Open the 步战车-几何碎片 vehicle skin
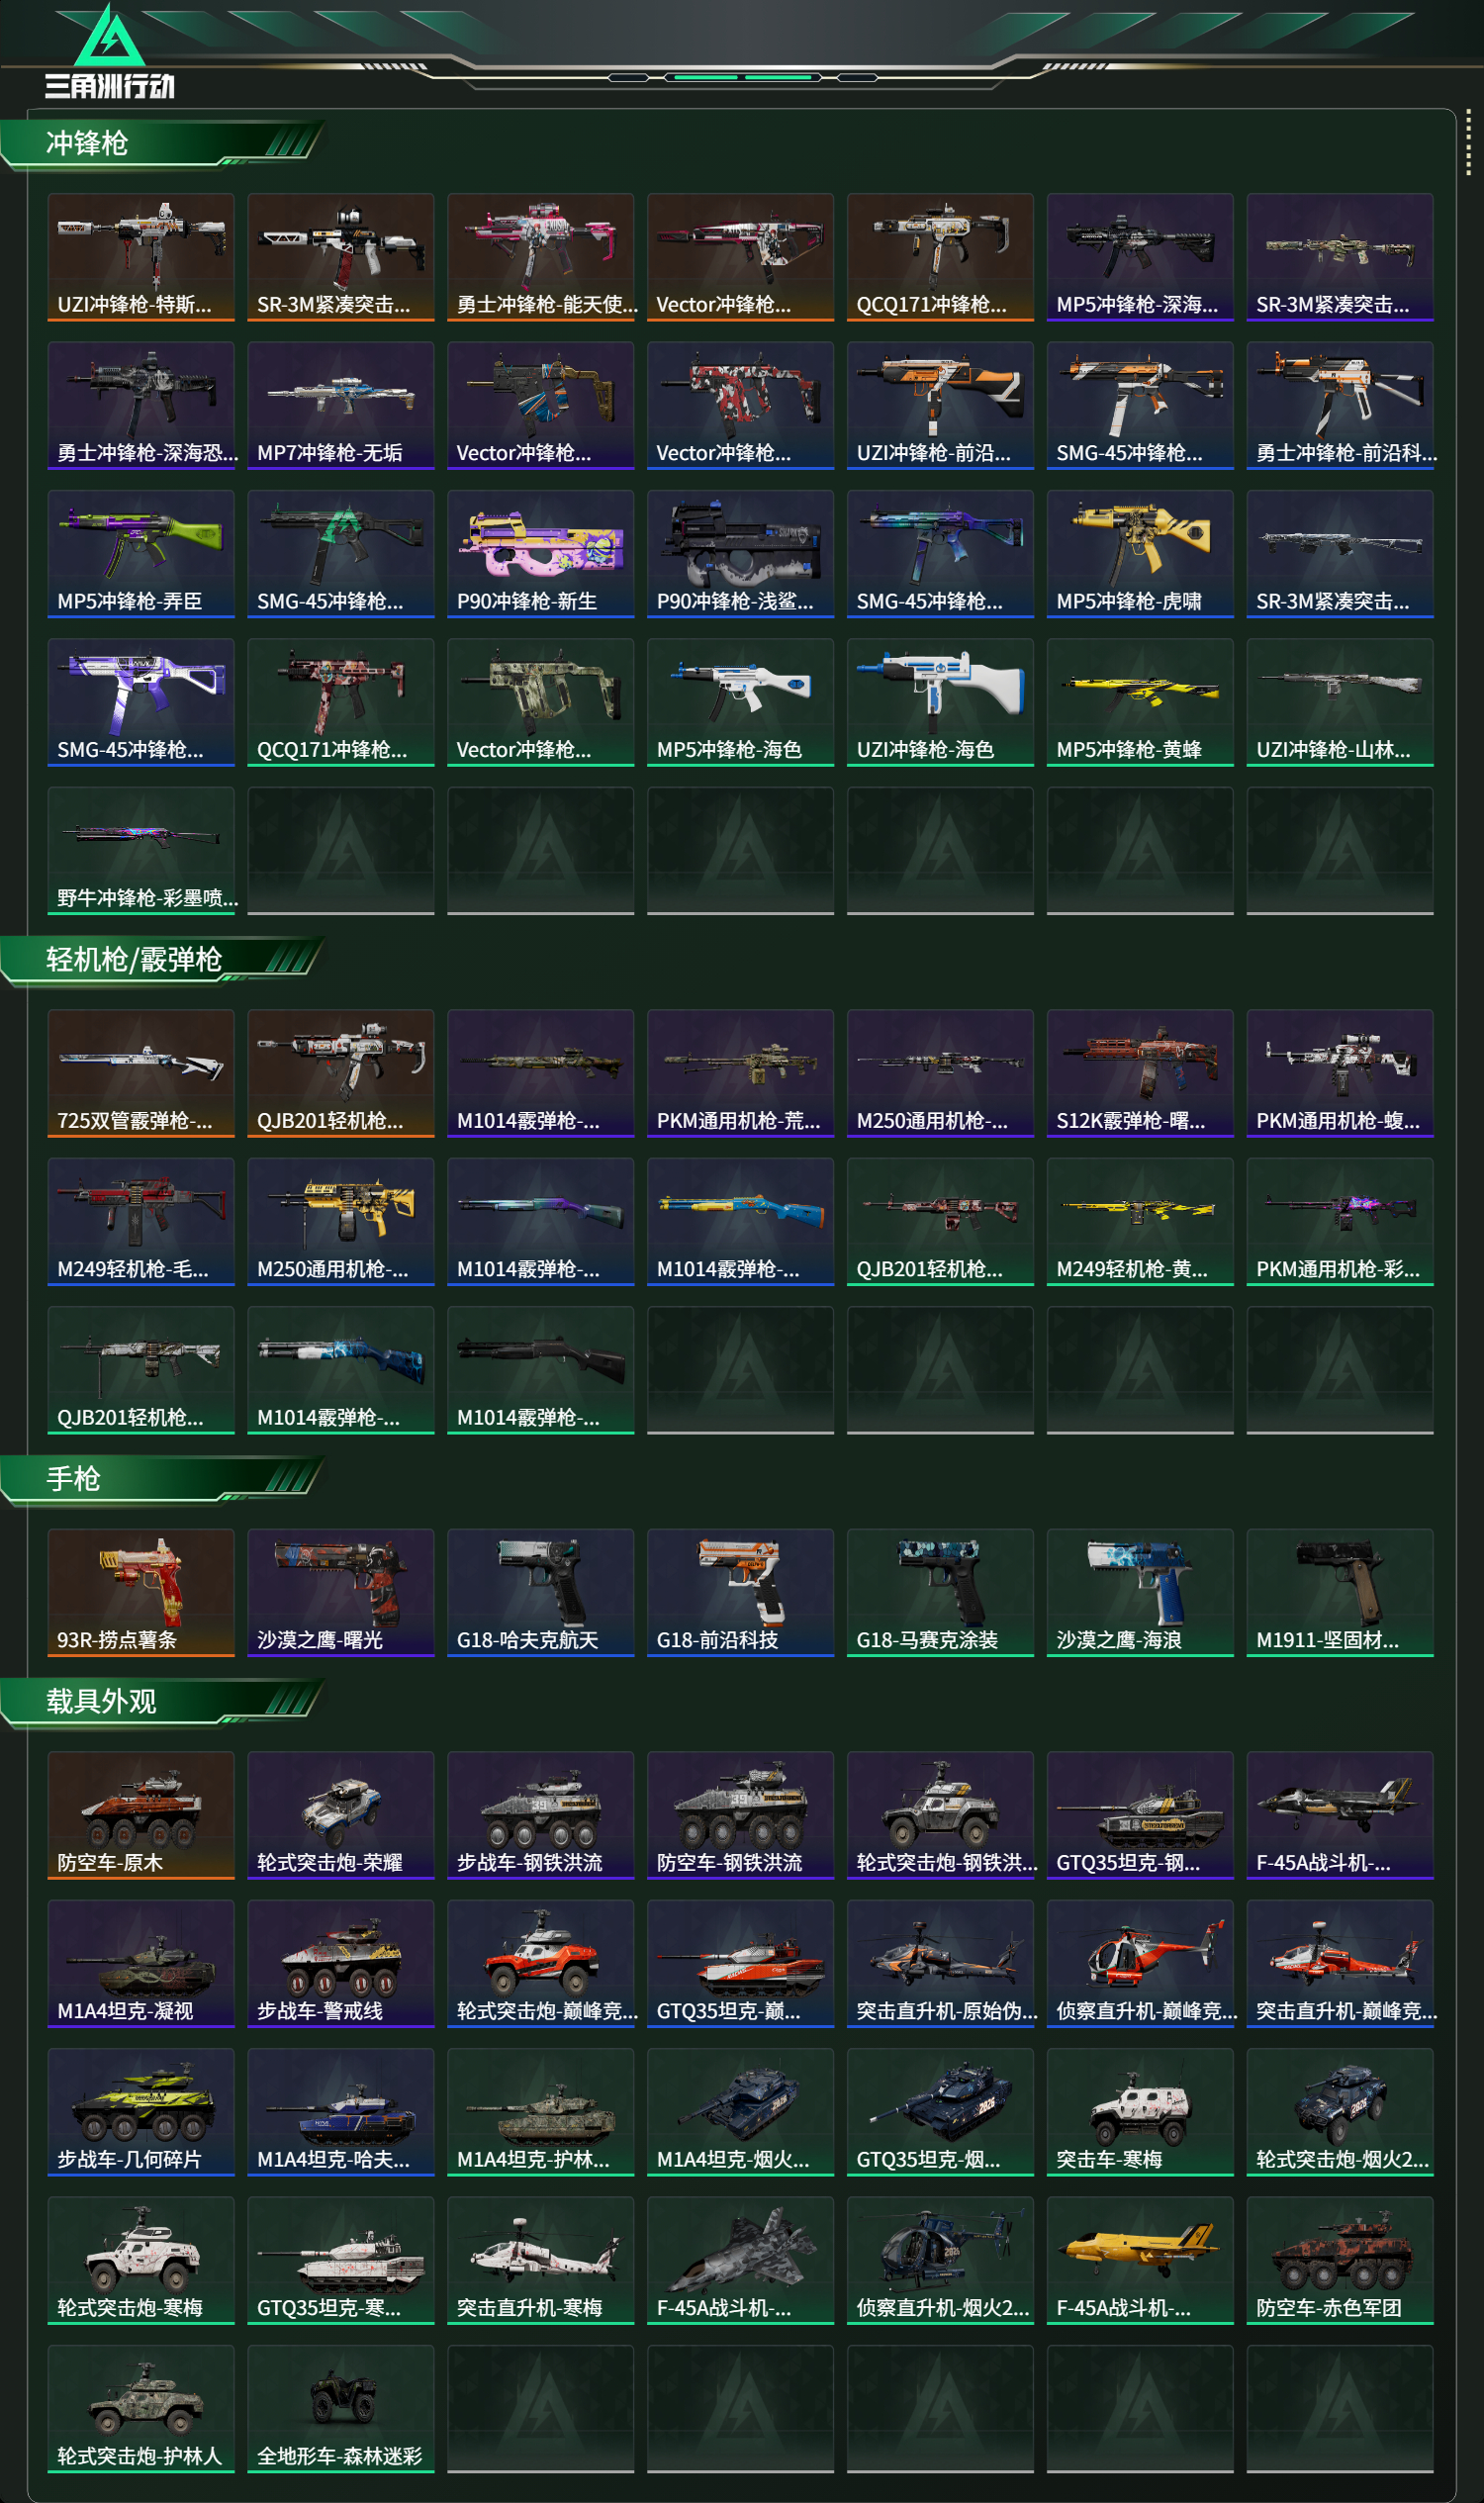Screen dimensions: 1484x2503 [141, 2112]
